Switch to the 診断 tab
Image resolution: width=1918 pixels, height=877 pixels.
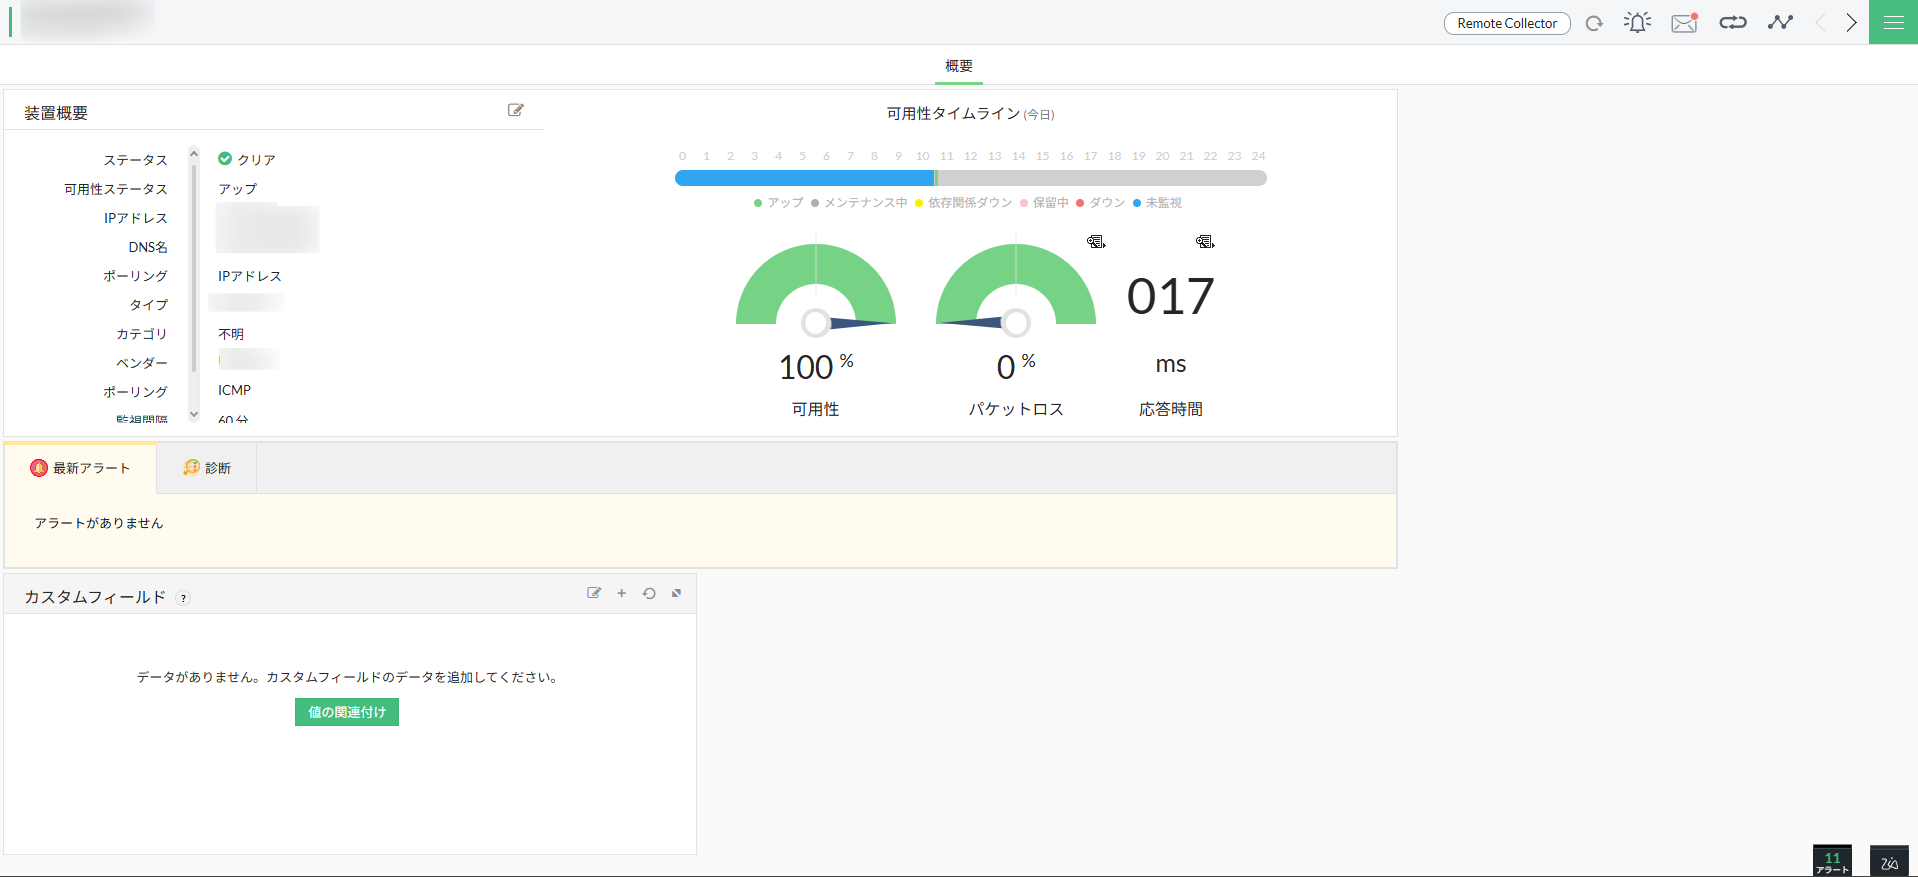tap(207, 468)
